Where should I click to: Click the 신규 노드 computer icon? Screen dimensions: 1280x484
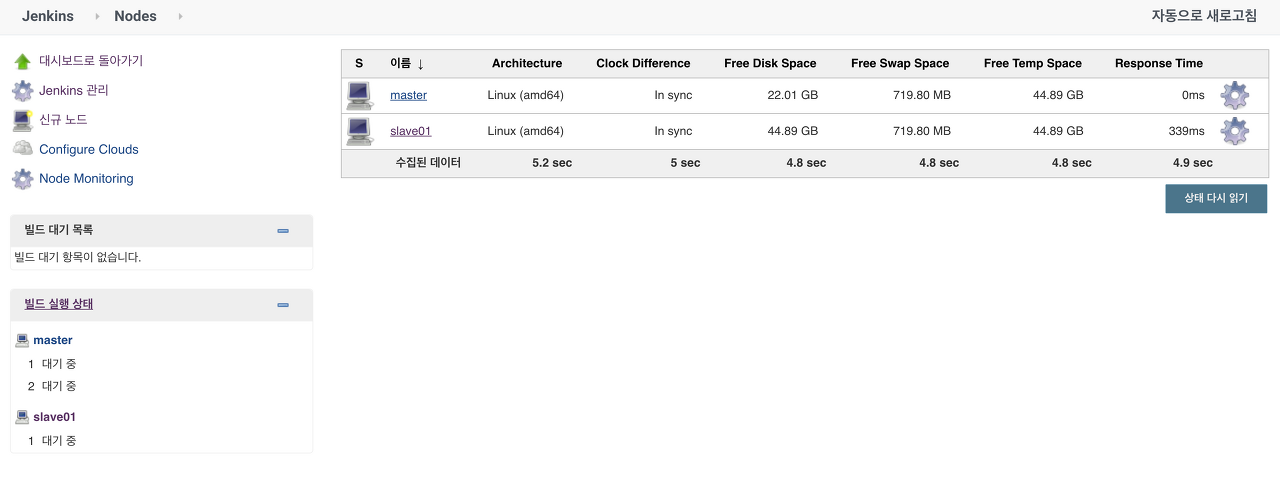[x=22, y=120]
